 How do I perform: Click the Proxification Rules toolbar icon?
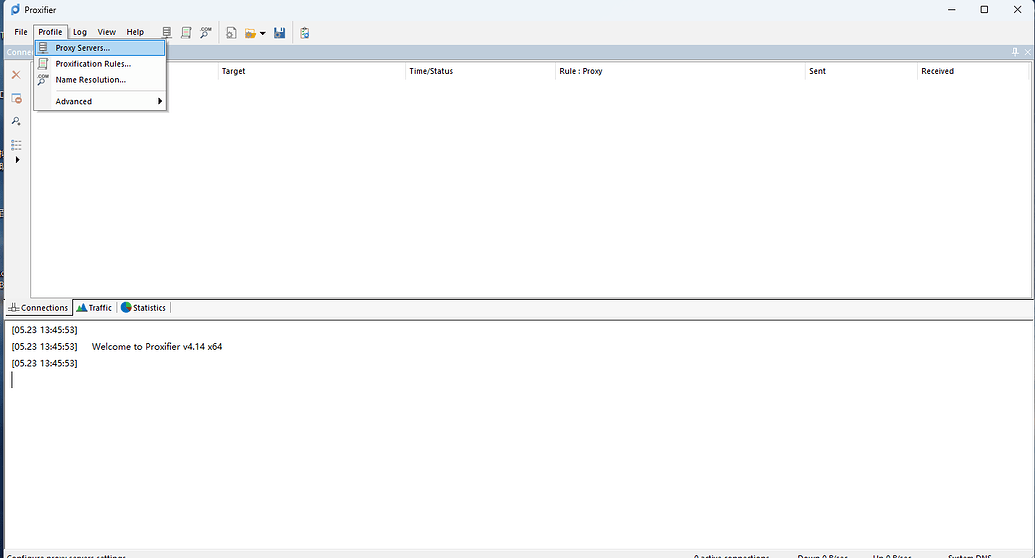pyautogui.click(x=186, y=32)
